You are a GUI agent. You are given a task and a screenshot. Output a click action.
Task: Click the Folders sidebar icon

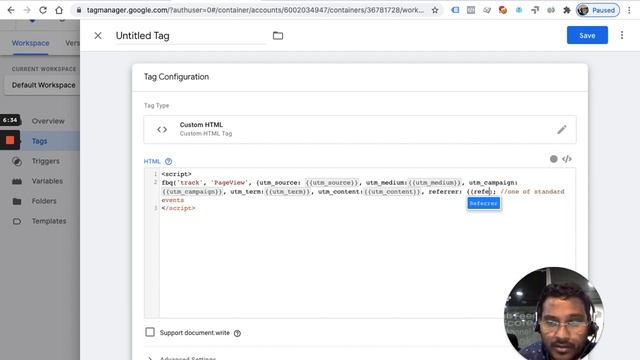tap(17, 201)
